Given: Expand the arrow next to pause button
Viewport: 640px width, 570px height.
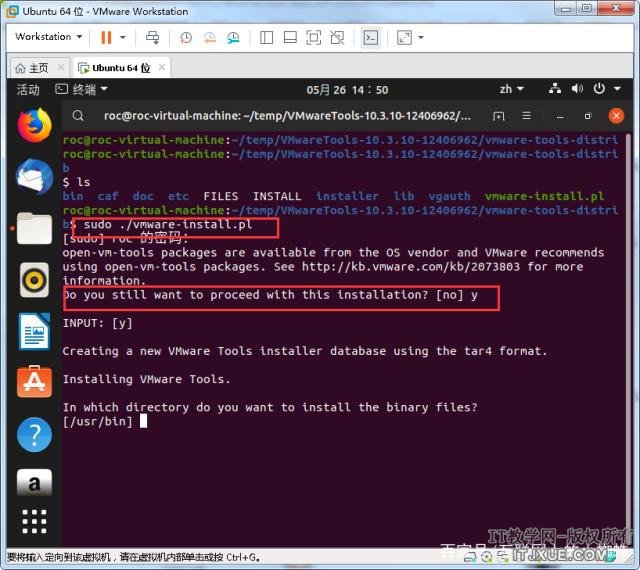Looking at the screenshot, I should click(123, 37).
